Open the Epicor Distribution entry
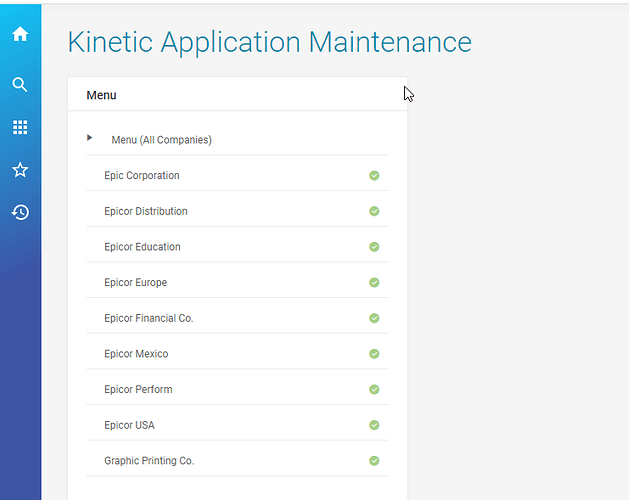 tap(237, 211)
